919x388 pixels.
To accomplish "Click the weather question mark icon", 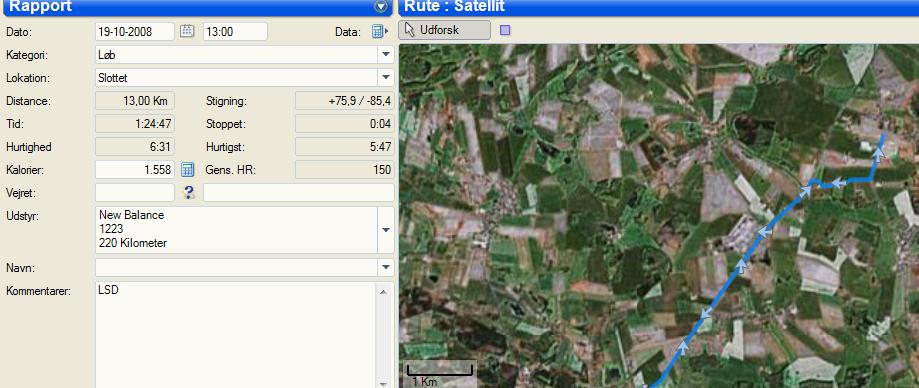I will coord(189,192).
